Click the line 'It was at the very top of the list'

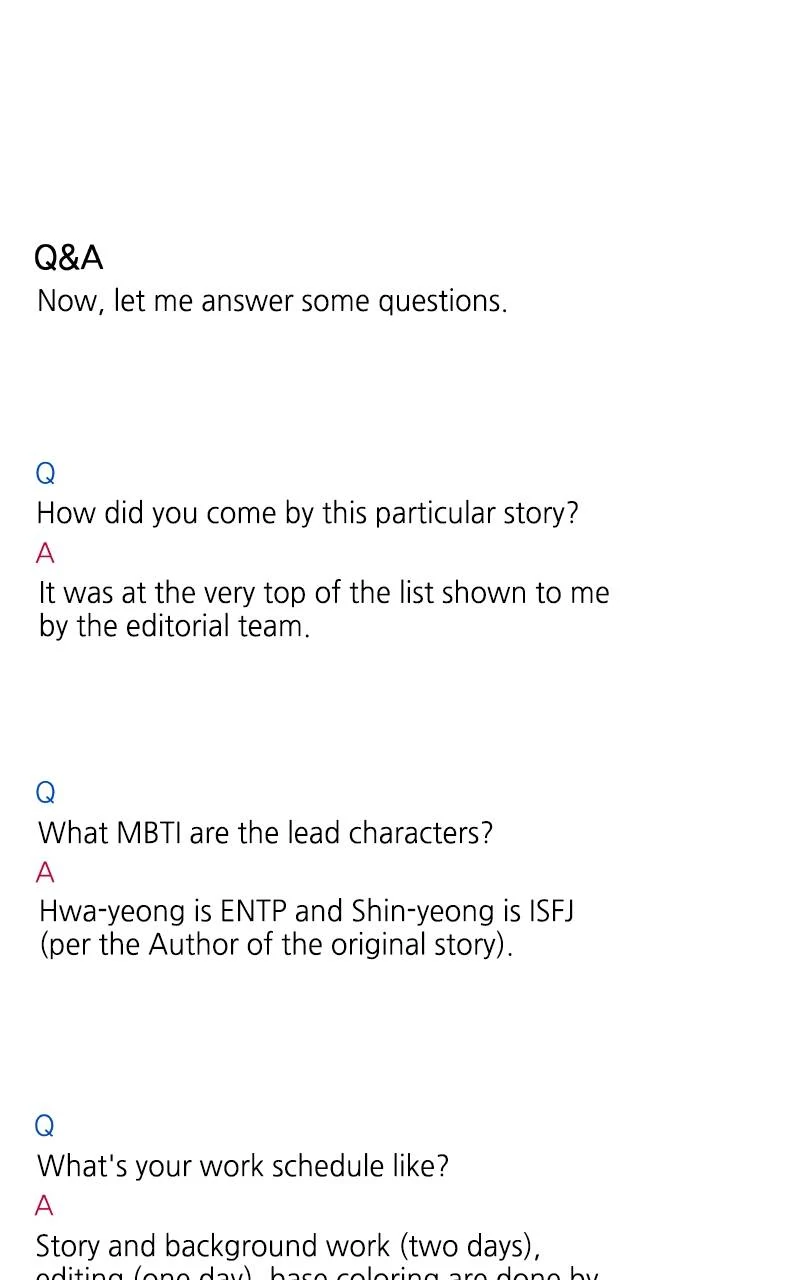pos(323,593)
